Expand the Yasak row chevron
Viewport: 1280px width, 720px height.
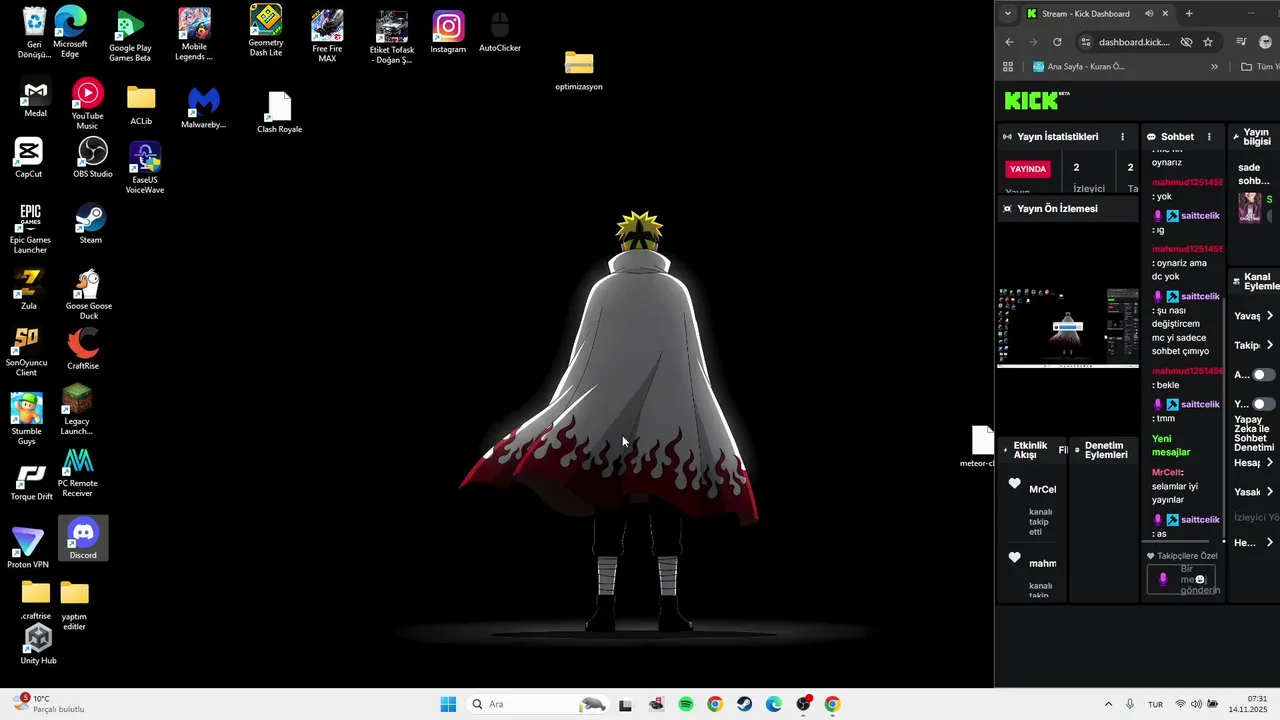point(1270,492)
